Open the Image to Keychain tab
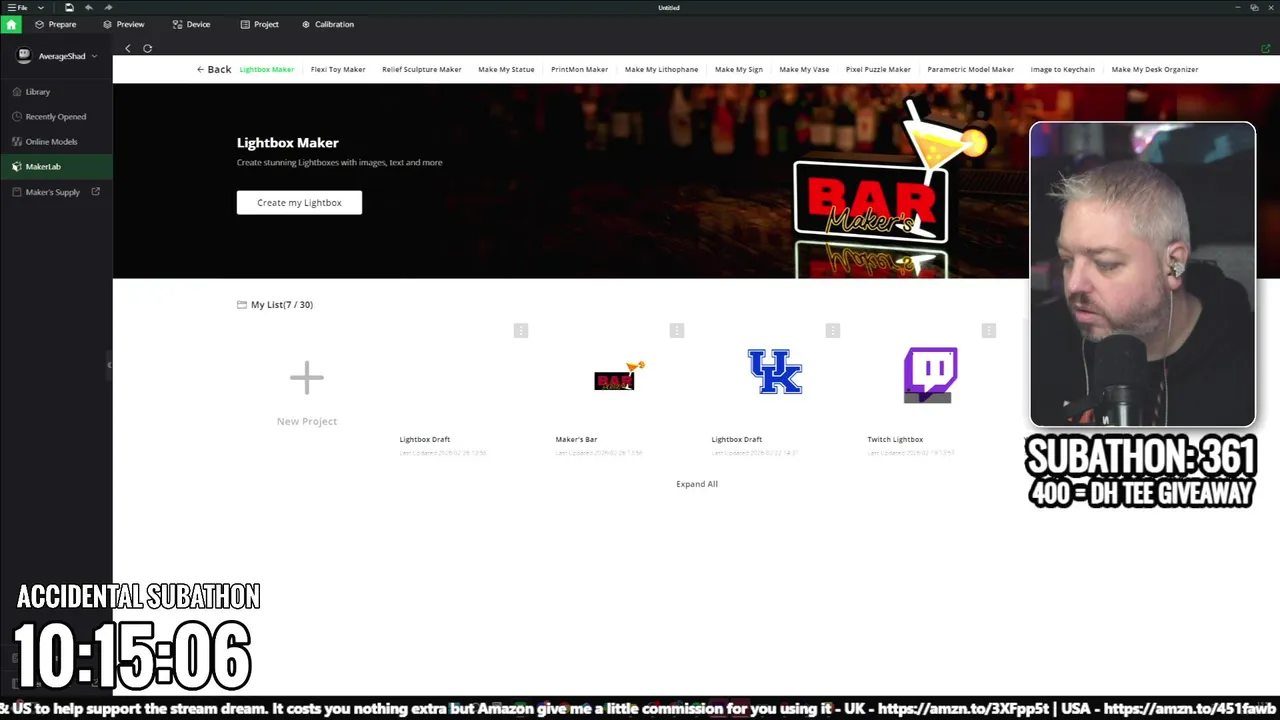 point(1063,70)
